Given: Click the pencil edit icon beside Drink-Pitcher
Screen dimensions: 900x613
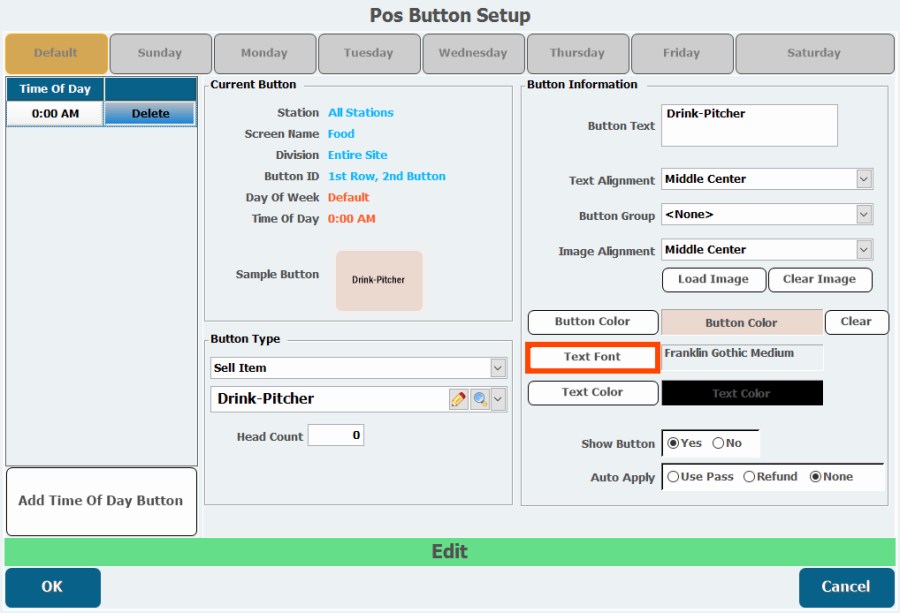Looking at the screenshot, I should coord(459,399).
